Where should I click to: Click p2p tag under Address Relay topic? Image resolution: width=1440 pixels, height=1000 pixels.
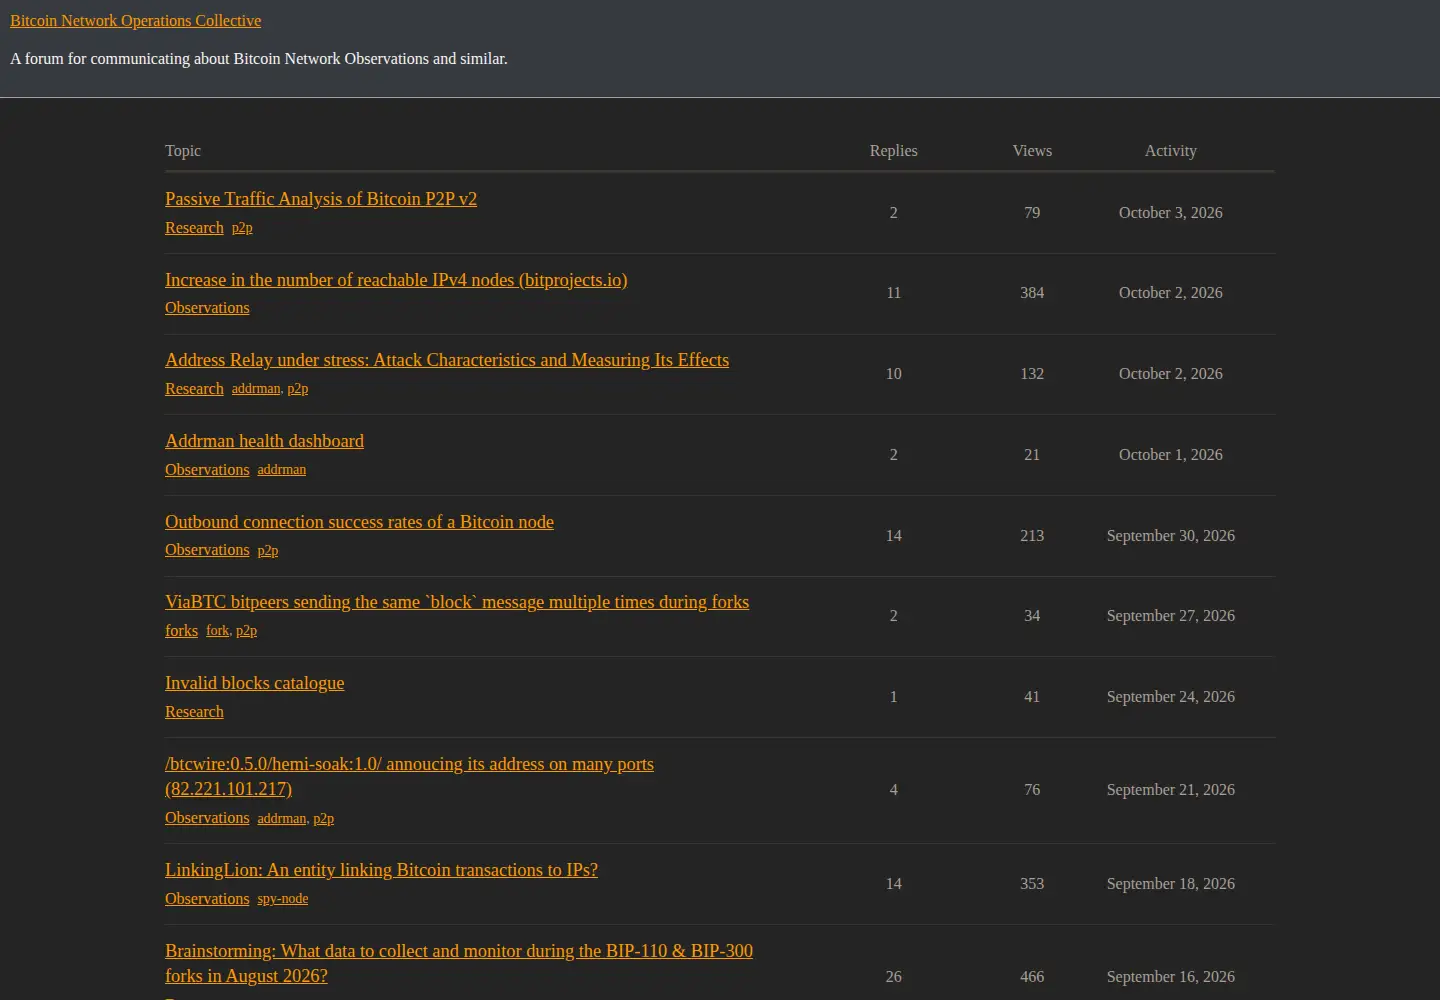pos(298,389)
